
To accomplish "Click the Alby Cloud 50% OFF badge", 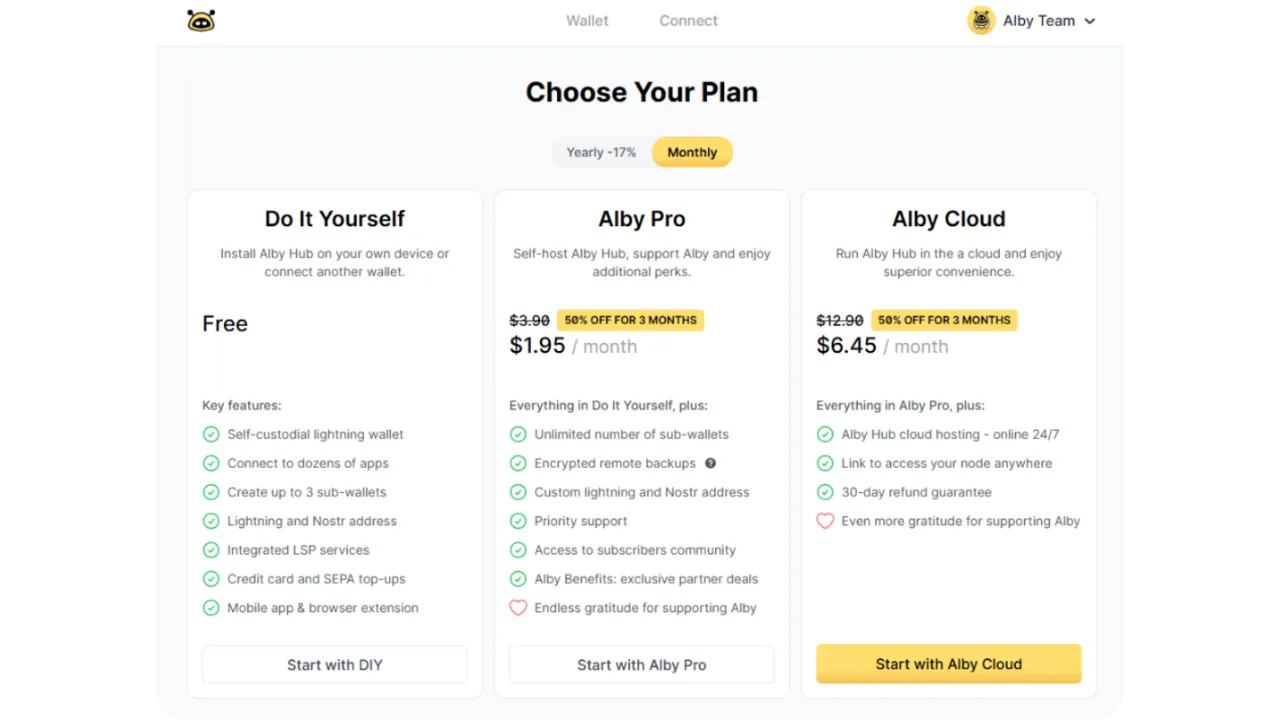I will tap(944, 320).
